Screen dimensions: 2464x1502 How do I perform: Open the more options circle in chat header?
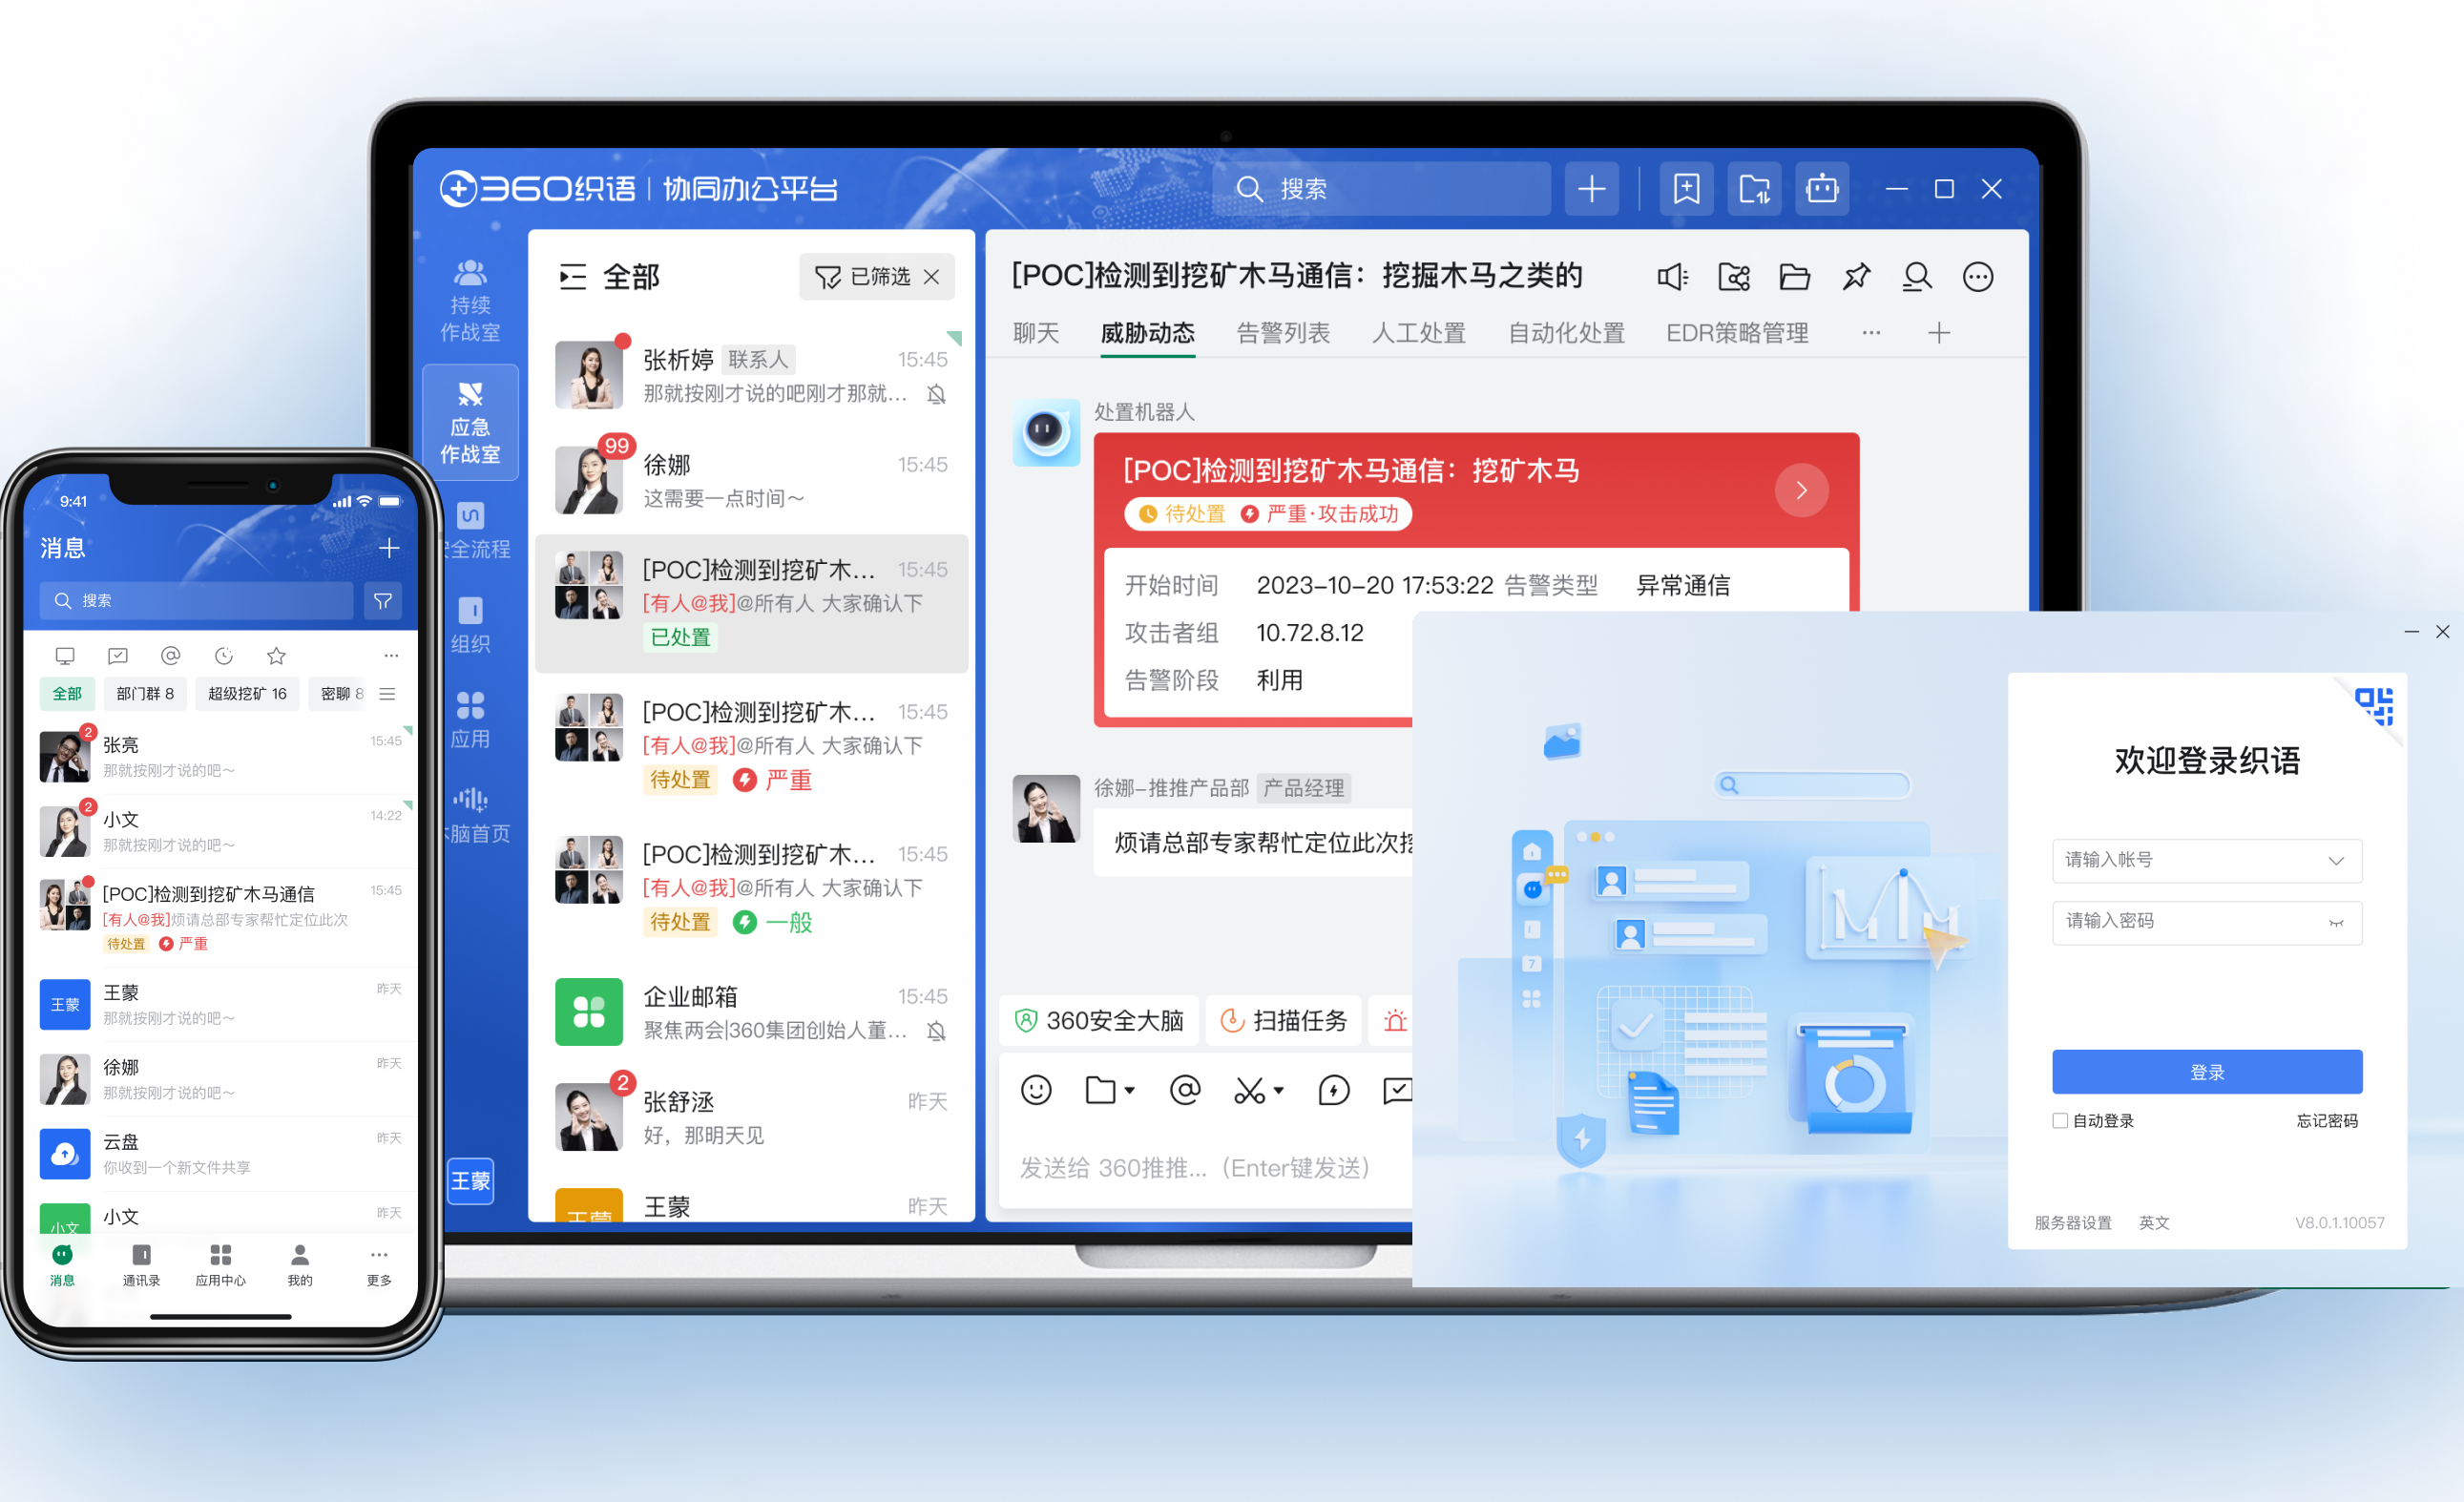(x=1977, y=277)
